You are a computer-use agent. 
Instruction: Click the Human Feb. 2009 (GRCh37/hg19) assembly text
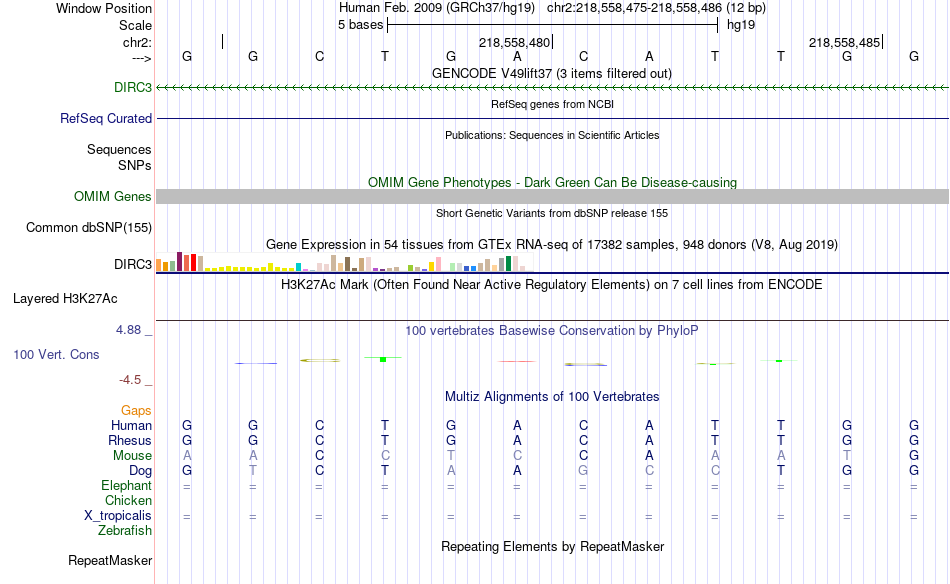click(x=436, y=8)
